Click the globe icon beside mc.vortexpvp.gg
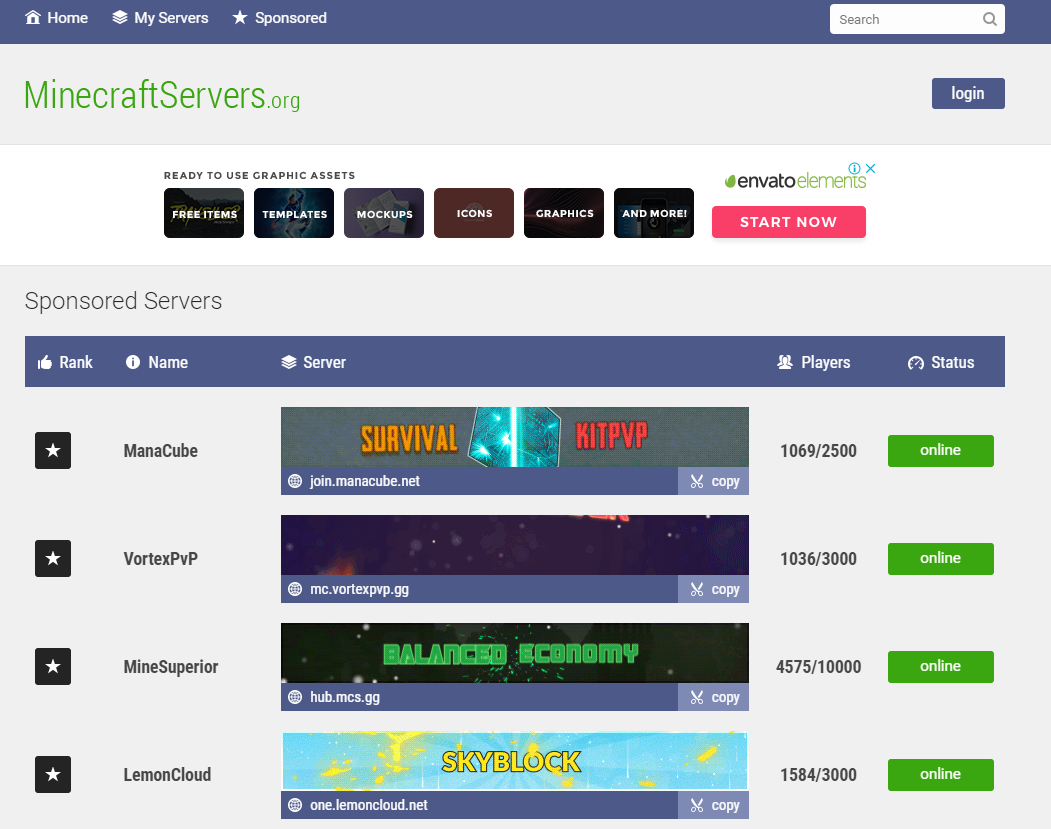1051x829 pixels. pos(295,589)
